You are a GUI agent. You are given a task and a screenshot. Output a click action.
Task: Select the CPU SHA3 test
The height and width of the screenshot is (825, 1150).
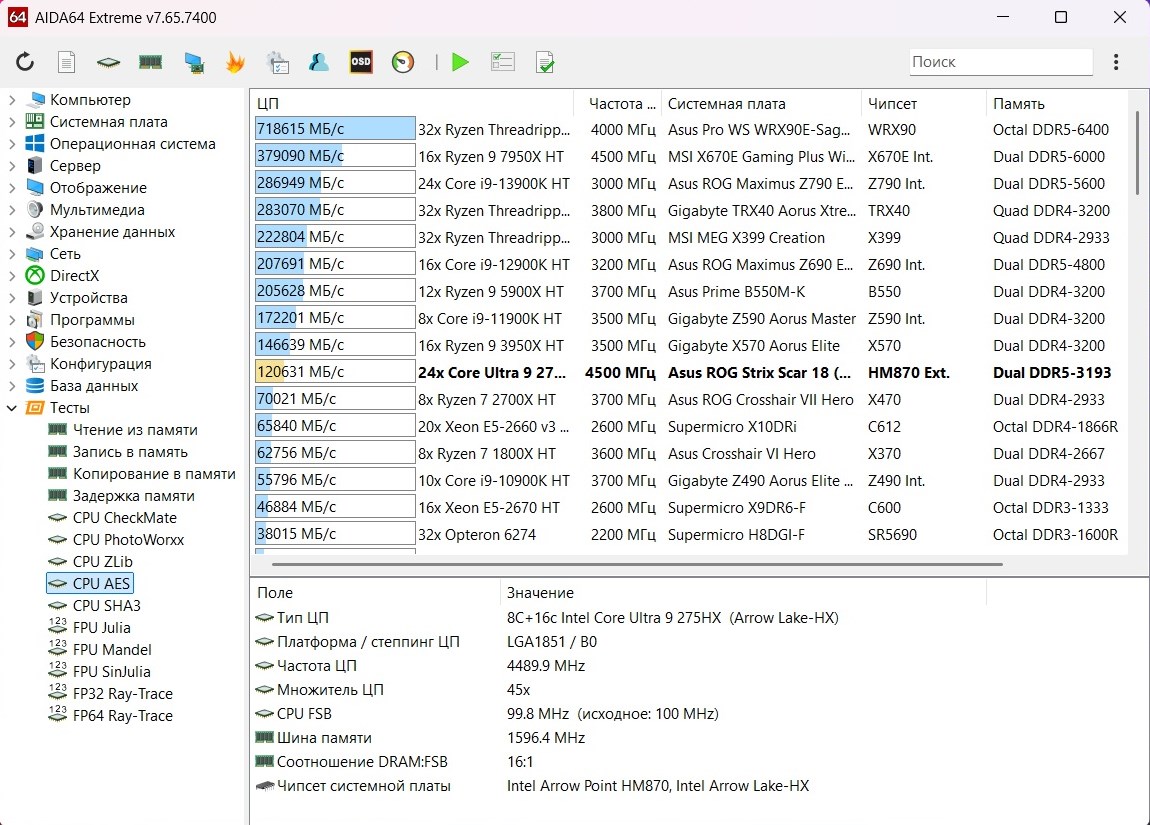(x=106, y=606)
